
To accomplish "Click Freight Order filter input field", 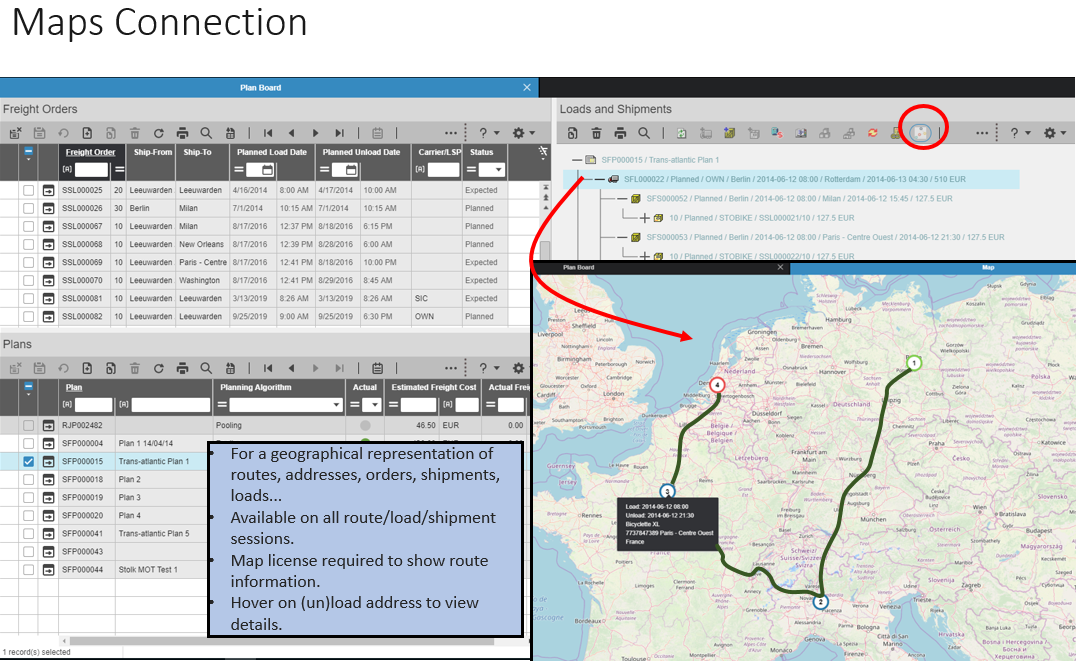I will 91,170.
